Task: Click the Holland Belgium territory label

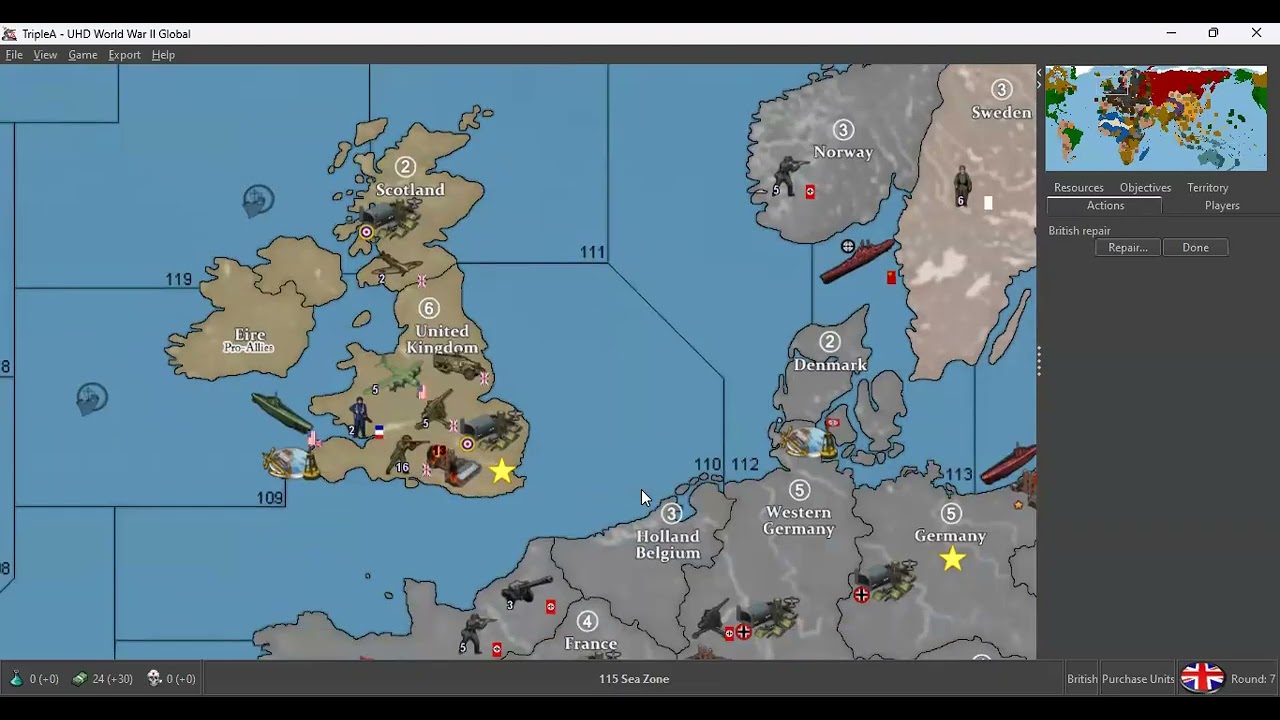Action: tap(668, 545)
